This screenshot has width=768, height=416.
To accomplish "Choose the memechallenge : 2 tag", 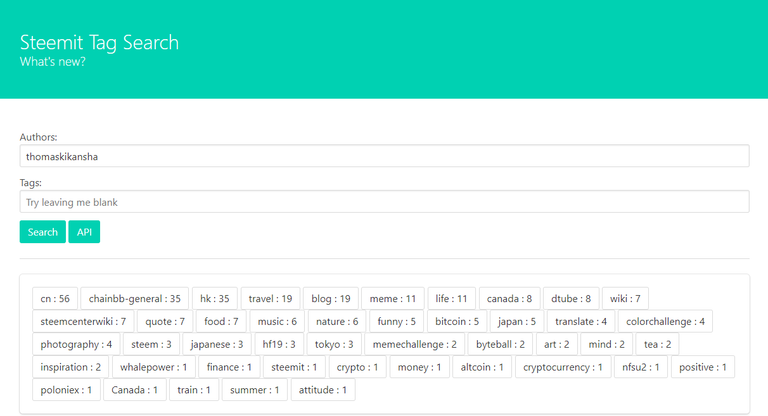I will (x=415, y=344).
